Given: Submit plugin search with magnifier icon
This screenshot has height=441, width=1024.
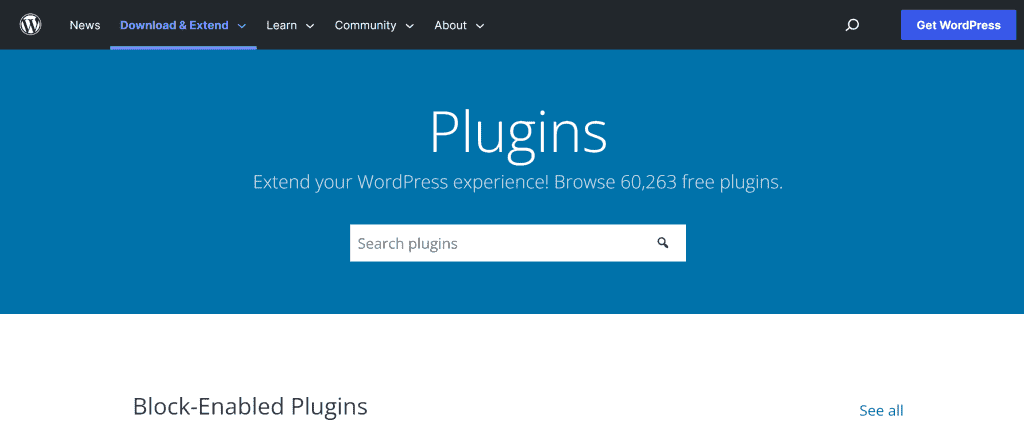Looking at the screenshot, I should point(663,243).
